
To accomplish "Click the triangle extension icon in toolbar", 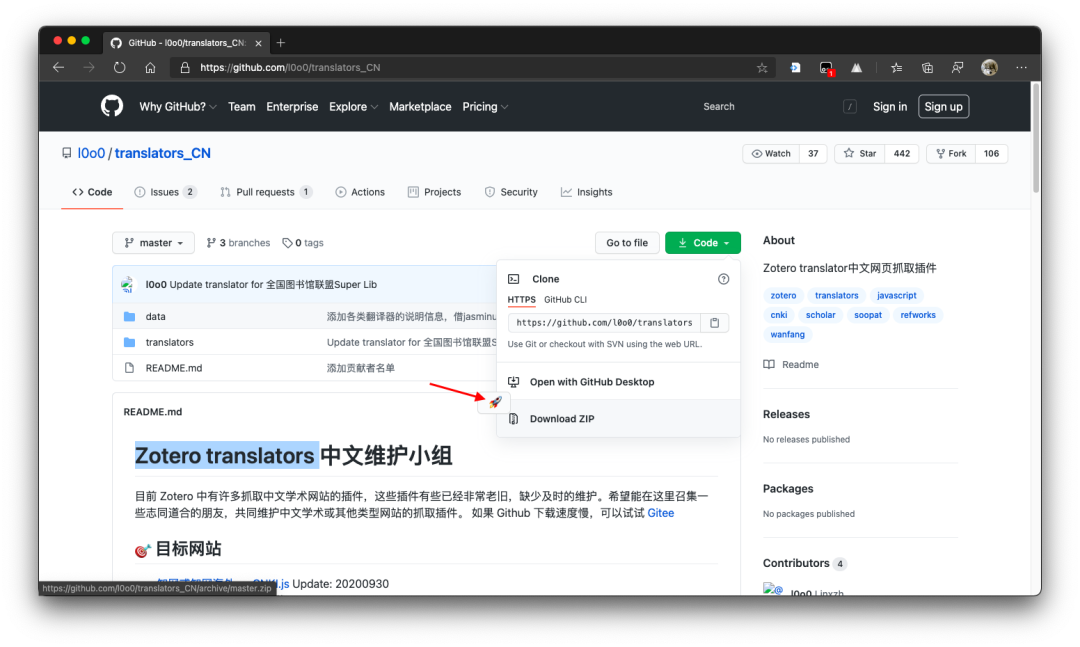I will 856,68.
